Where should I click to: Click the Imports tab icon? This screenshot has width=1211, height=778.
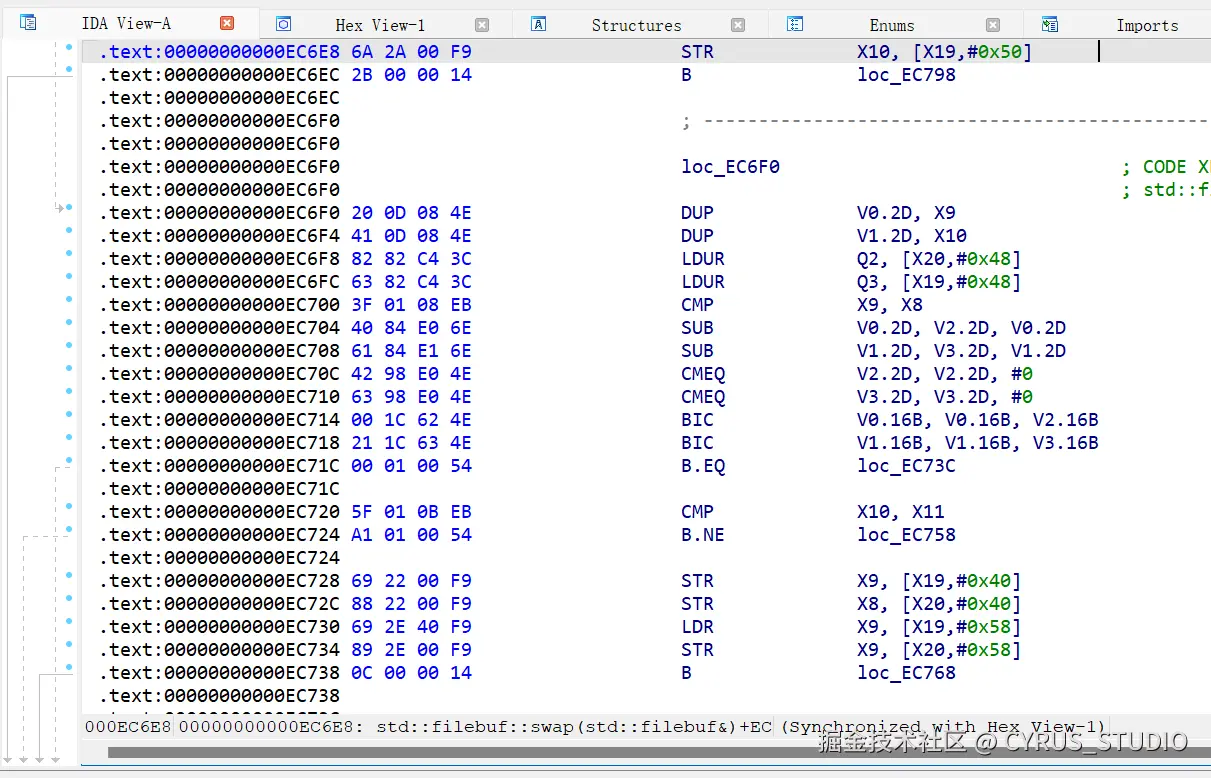coord(1049,24)
